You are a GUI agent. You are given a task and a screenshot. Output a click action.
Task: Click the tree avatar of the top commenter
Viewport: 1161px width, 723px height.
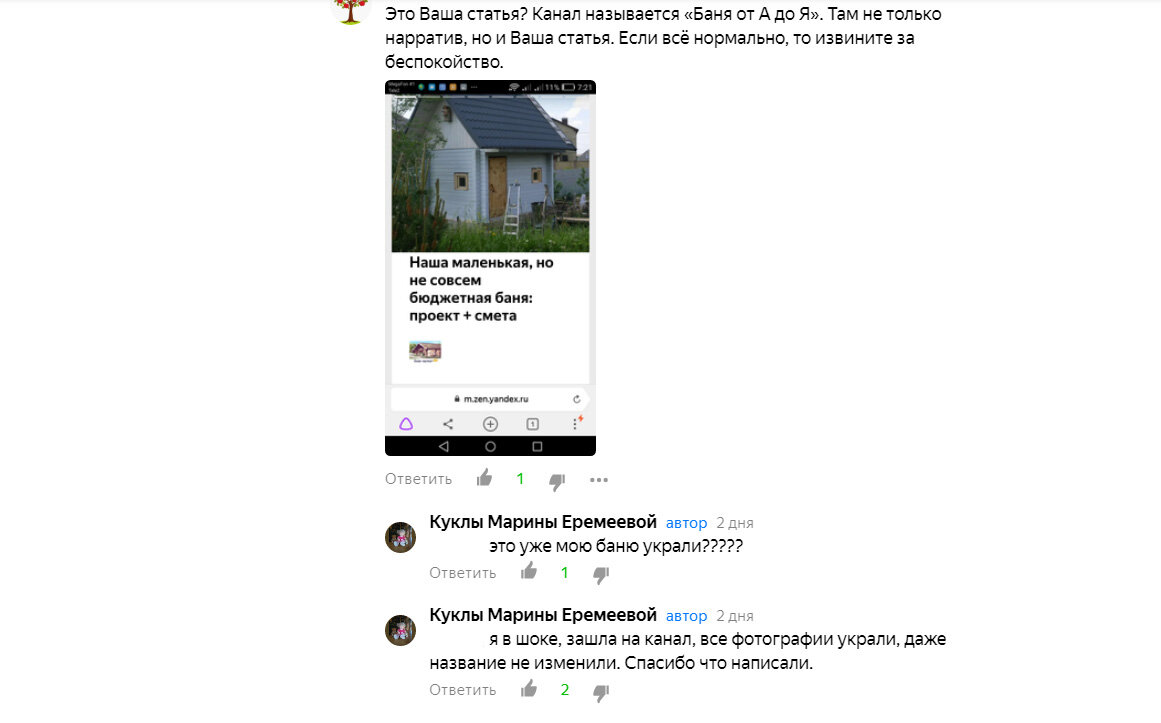pyautogui.click(x=350, y=9)
